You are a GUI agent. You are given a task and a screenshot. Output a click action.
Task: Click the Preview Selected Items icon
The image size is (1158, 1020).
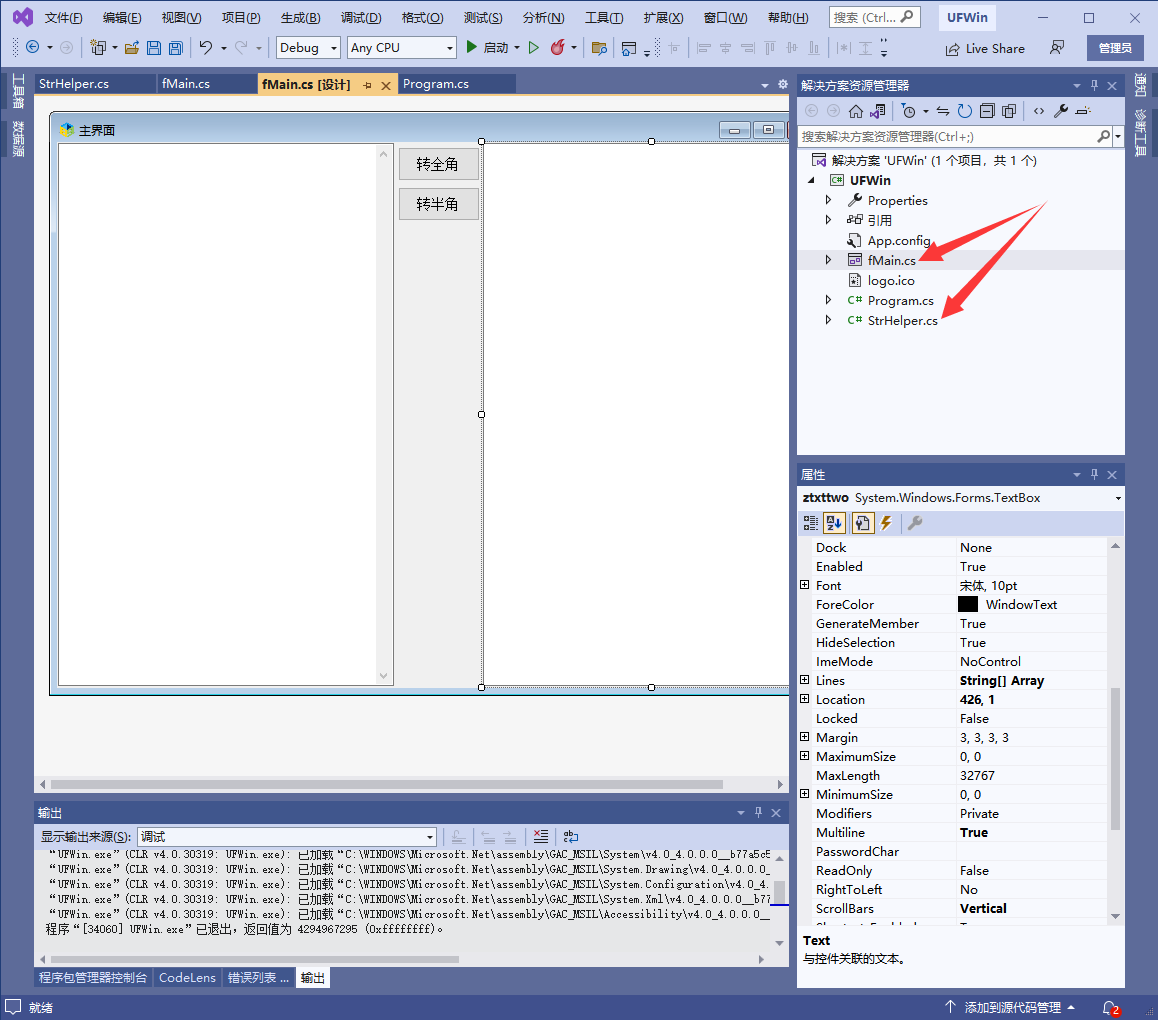[1083, 111]
